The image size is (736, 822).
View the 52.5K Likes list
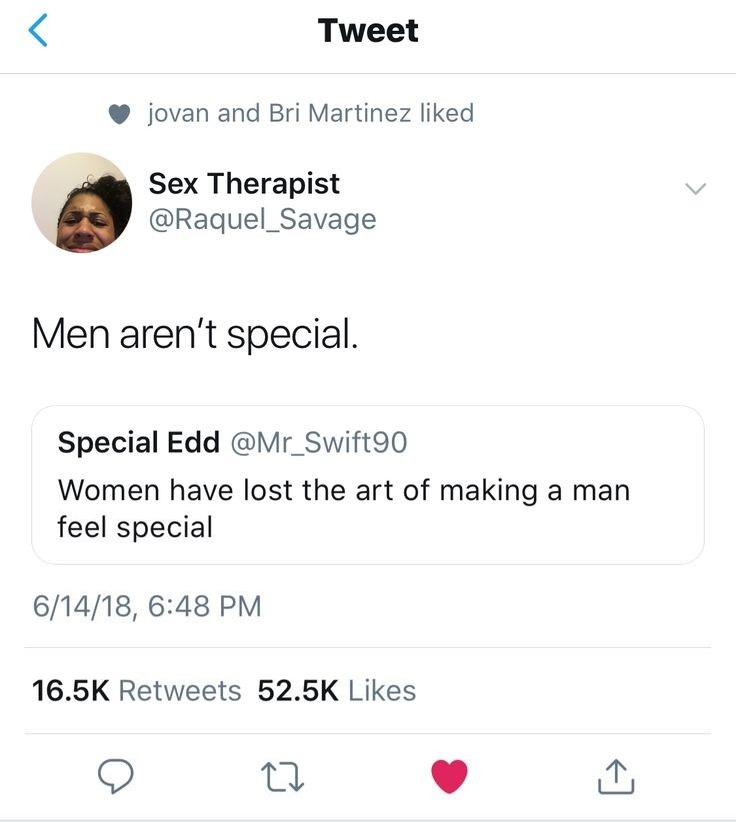pyautogui.click(x=336, y=690)
